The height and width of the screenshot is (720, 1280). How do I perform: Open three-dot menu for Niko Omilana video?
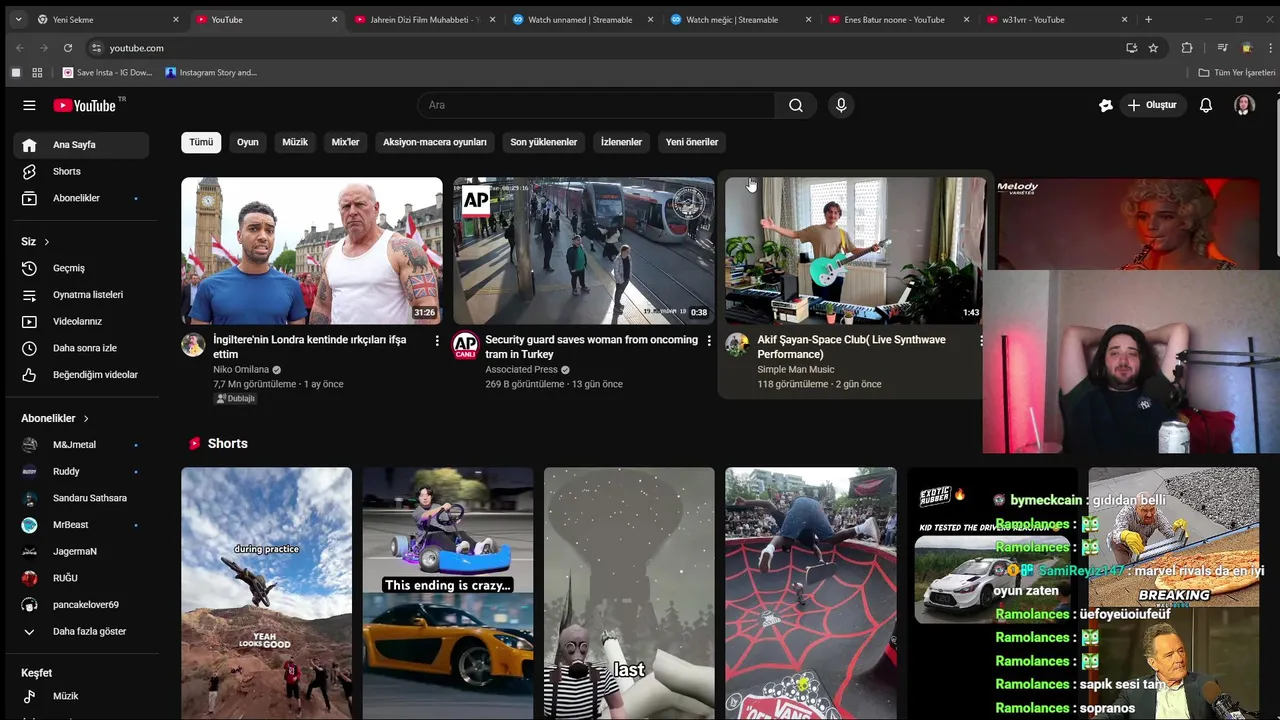coord(437,341)
